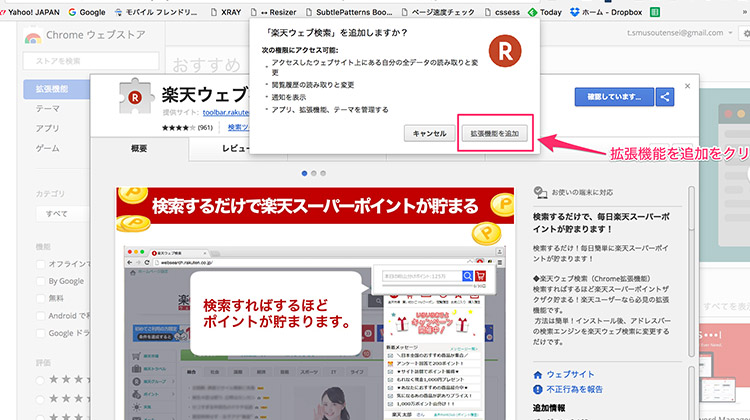Open the account email dropdown
The height and width of the screenshot is (420, 750).
point(680,33)
